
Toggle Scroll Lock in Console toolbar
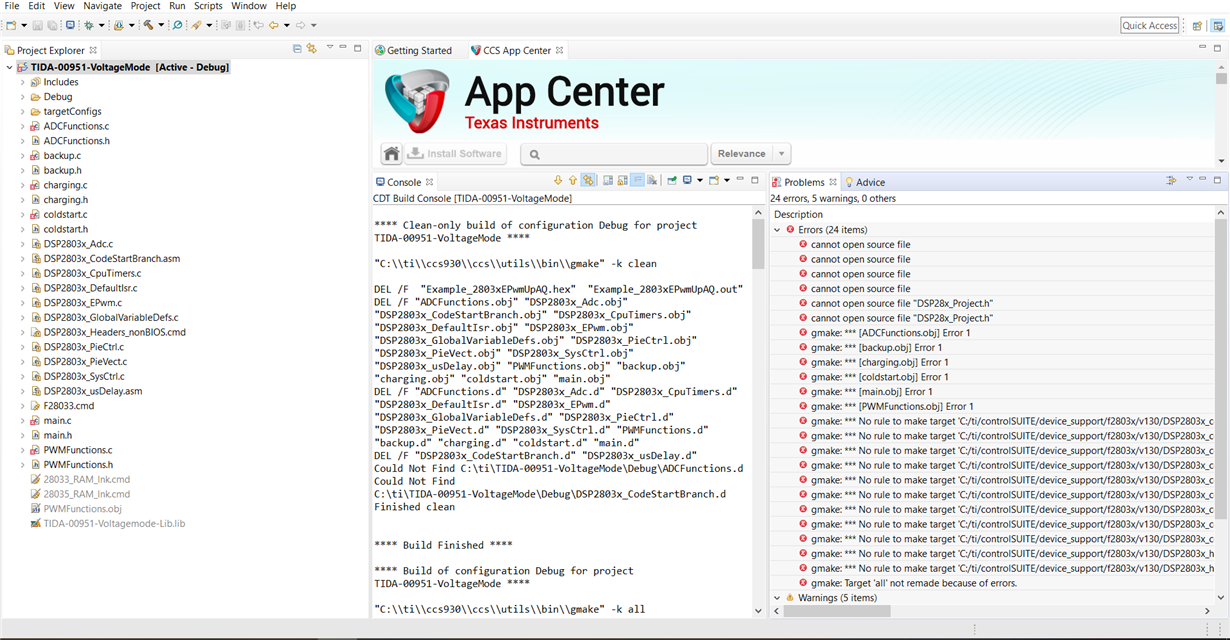pos(622,180)
